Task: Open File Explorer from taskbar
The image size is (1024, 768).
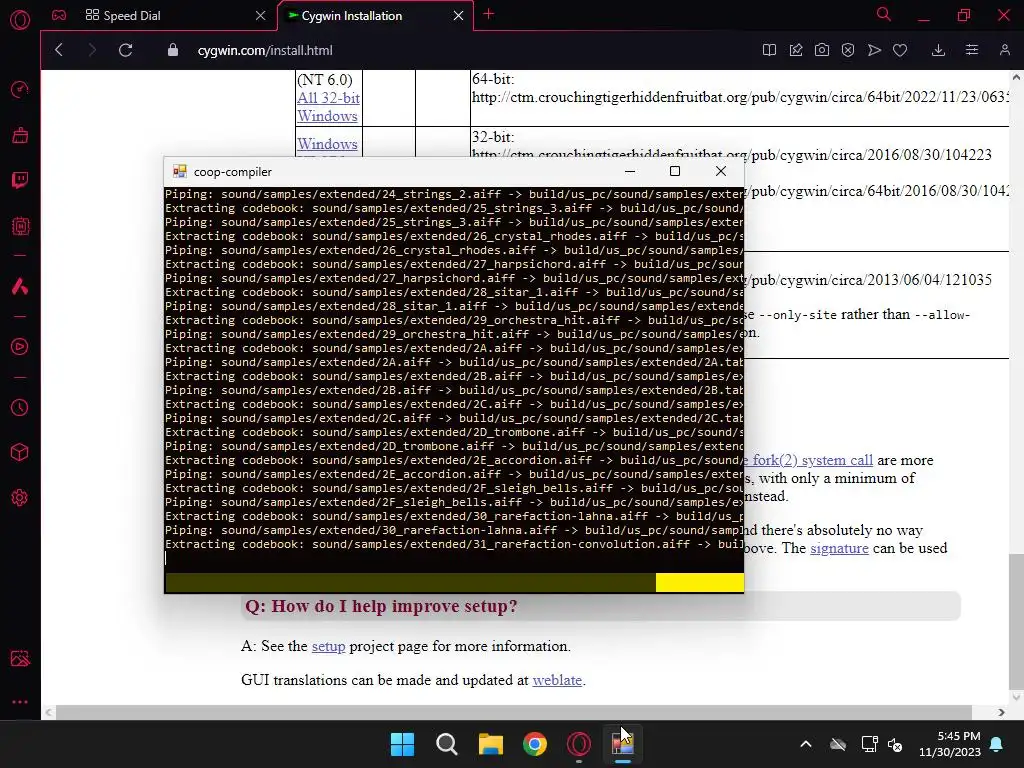Action: coord(490,744)
